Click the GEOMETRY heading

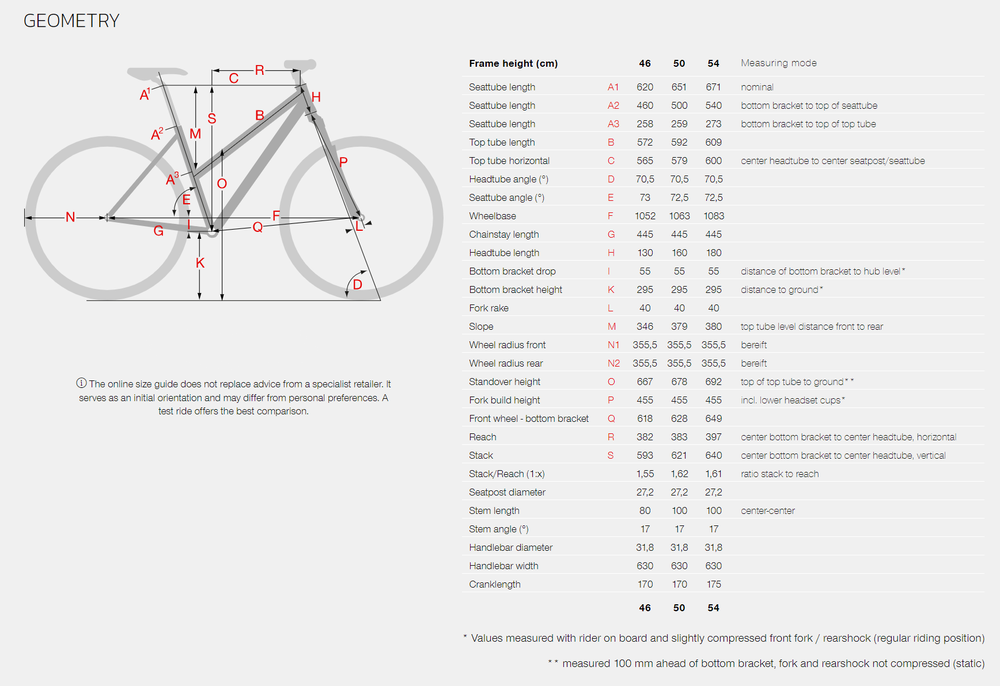tap(71, 21)
